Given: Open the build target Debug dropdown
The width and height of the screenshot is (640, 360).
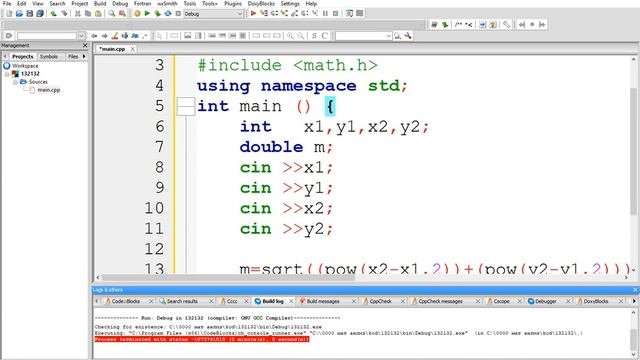Looking at the screenshot, I should point(213,14).
